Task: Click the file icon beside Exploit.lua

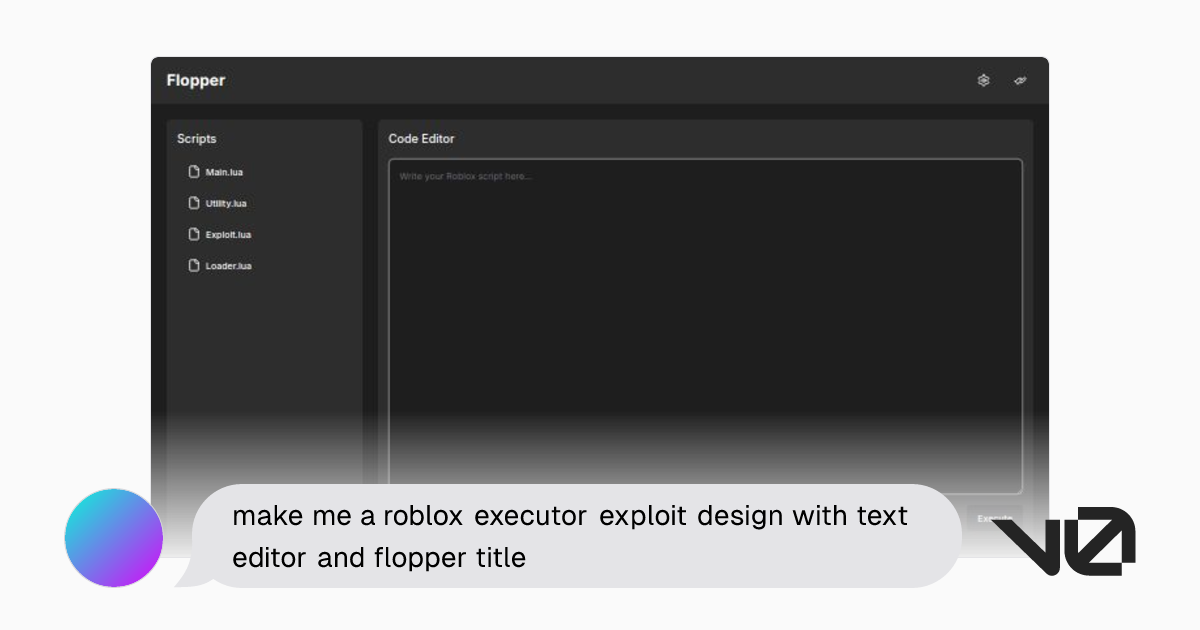Action: [x=194, y=234]
